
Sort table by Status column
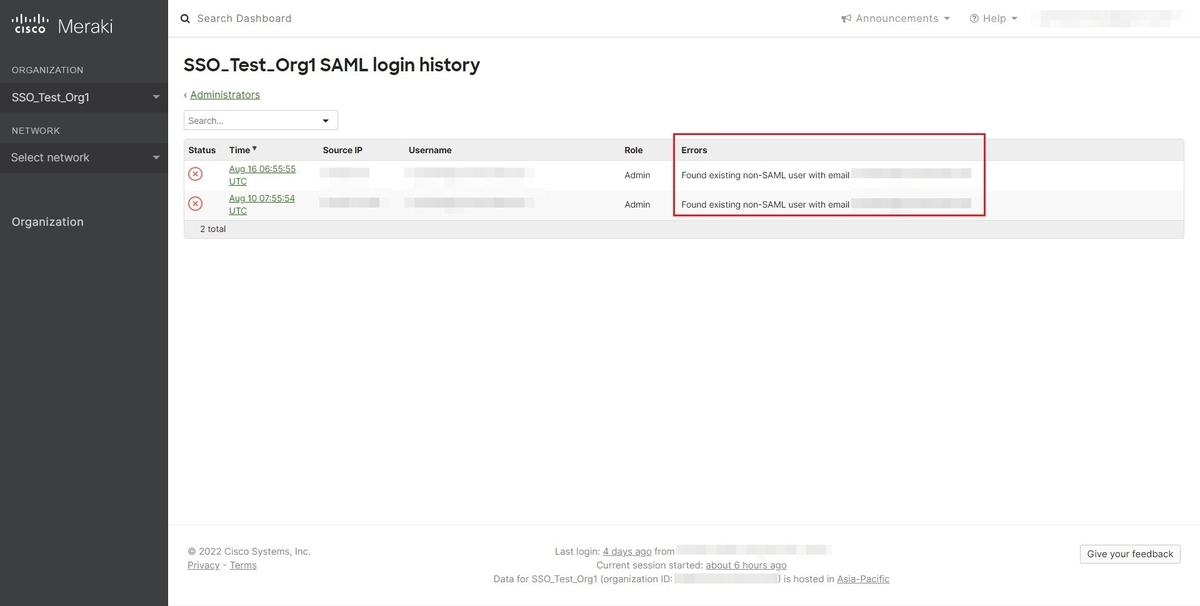(202, 150)
